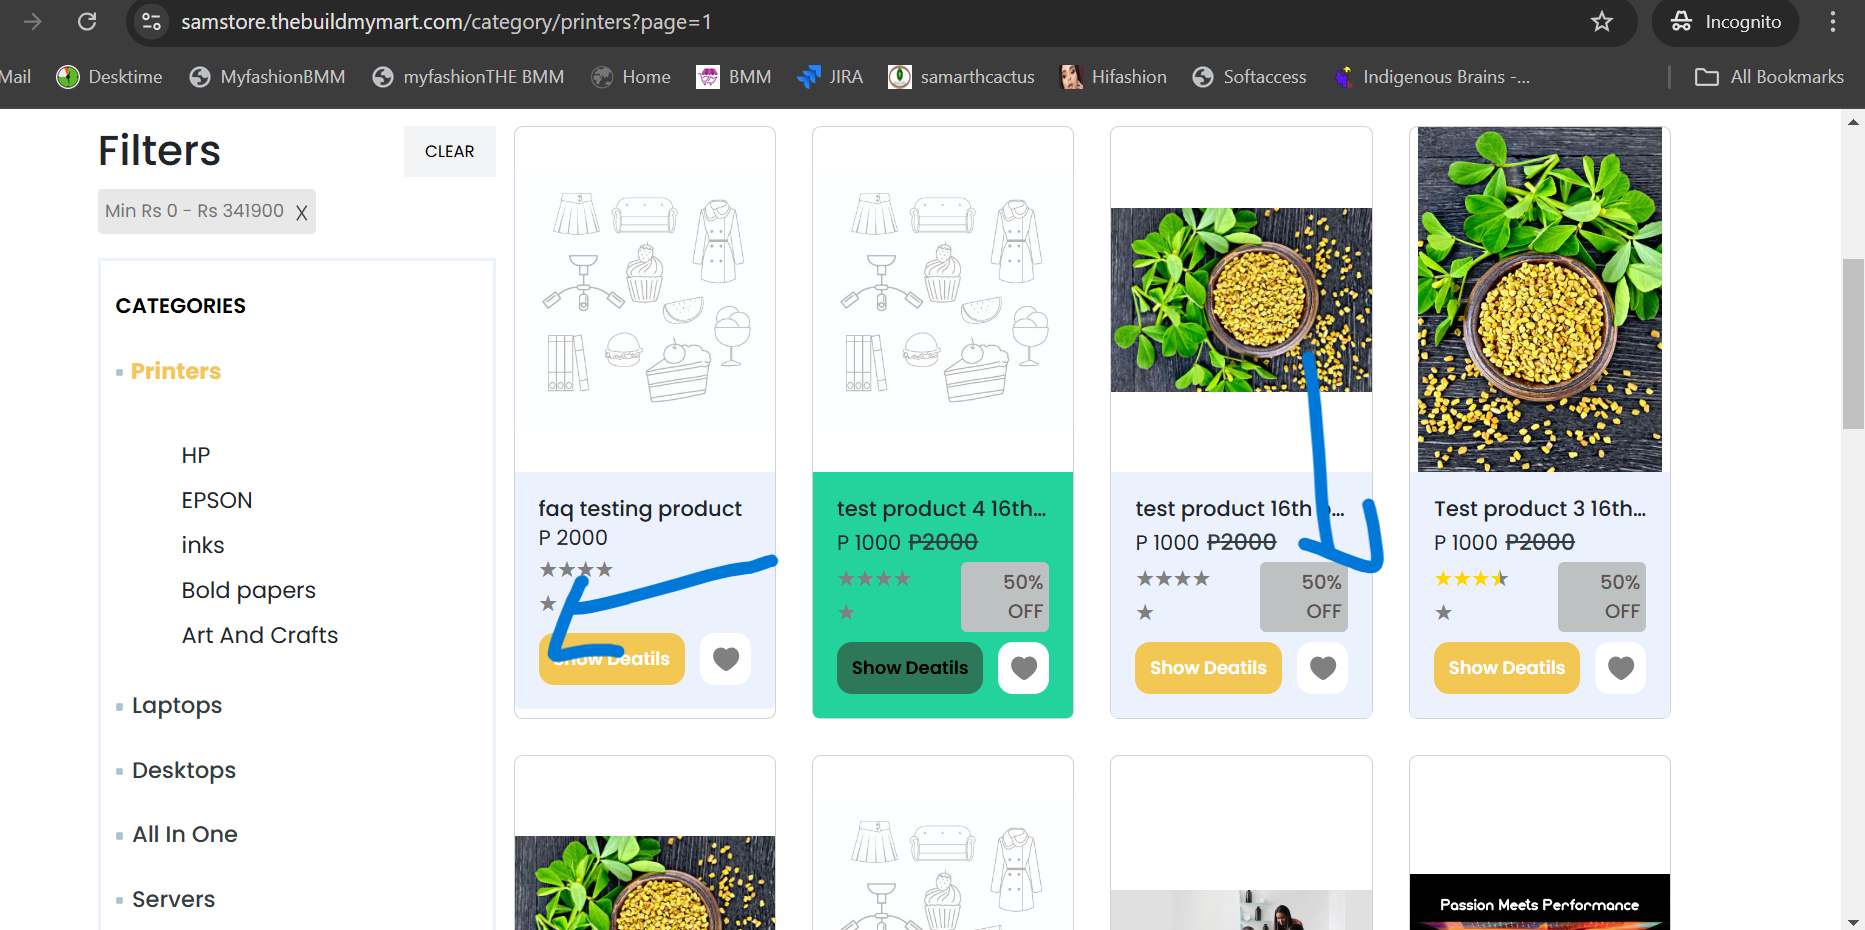This screenshot has height=930, width=1865.
Task: Open the Test product 3 16th image
Action: point(1540,299)
